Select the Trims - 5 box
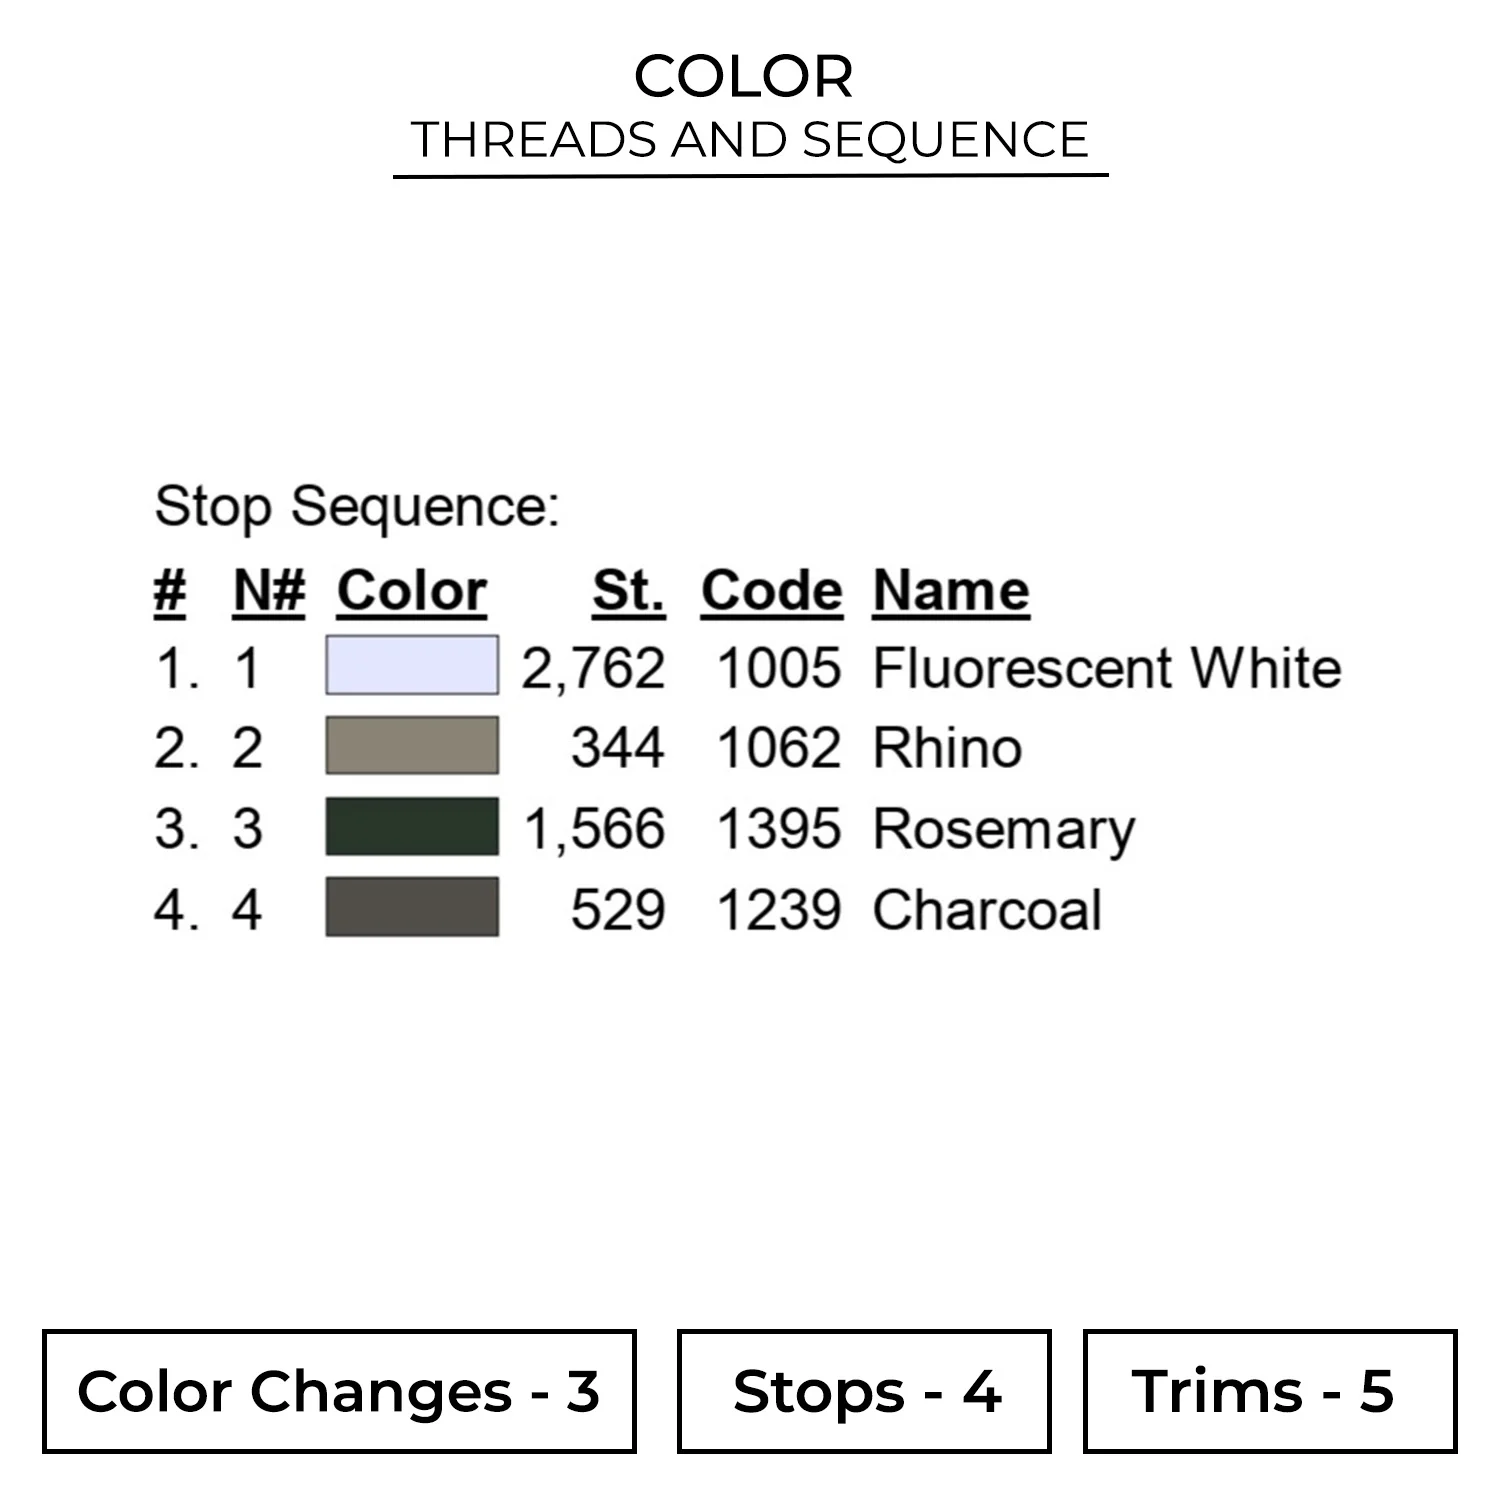The height and width of the screenshot is (1500, 1500). coord(1269,1391)
